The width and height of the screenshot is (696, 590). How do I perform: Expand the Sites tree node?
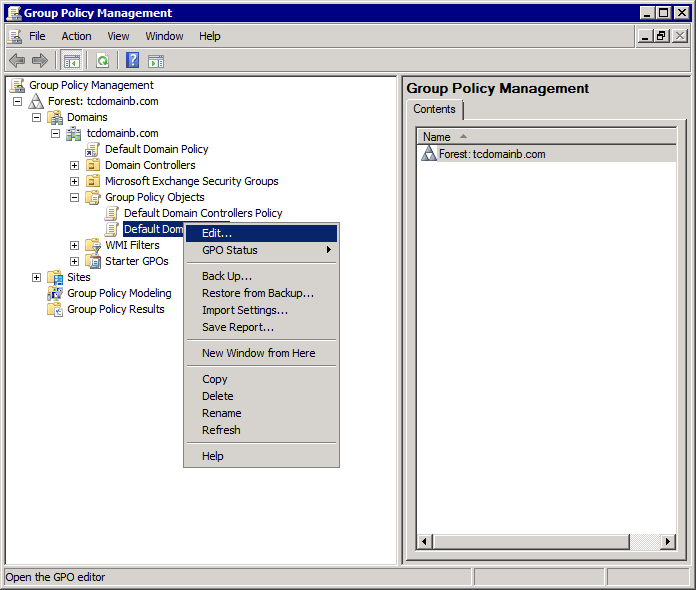coord(36,277)
